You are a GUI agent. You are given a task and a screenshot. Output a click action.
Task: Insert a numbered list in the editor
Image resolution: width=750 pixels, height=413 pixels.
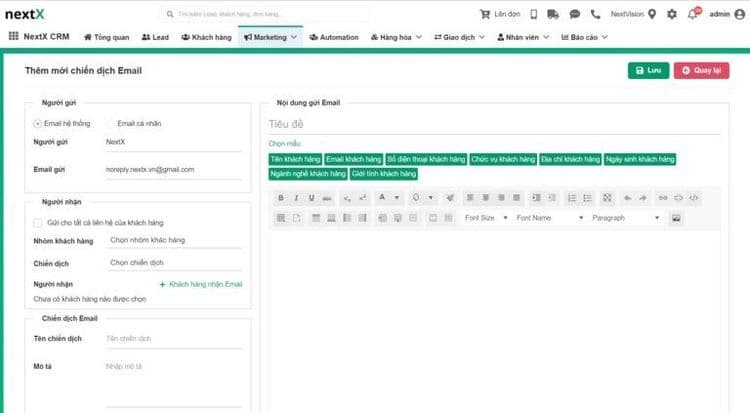click(x=572, y=198)
